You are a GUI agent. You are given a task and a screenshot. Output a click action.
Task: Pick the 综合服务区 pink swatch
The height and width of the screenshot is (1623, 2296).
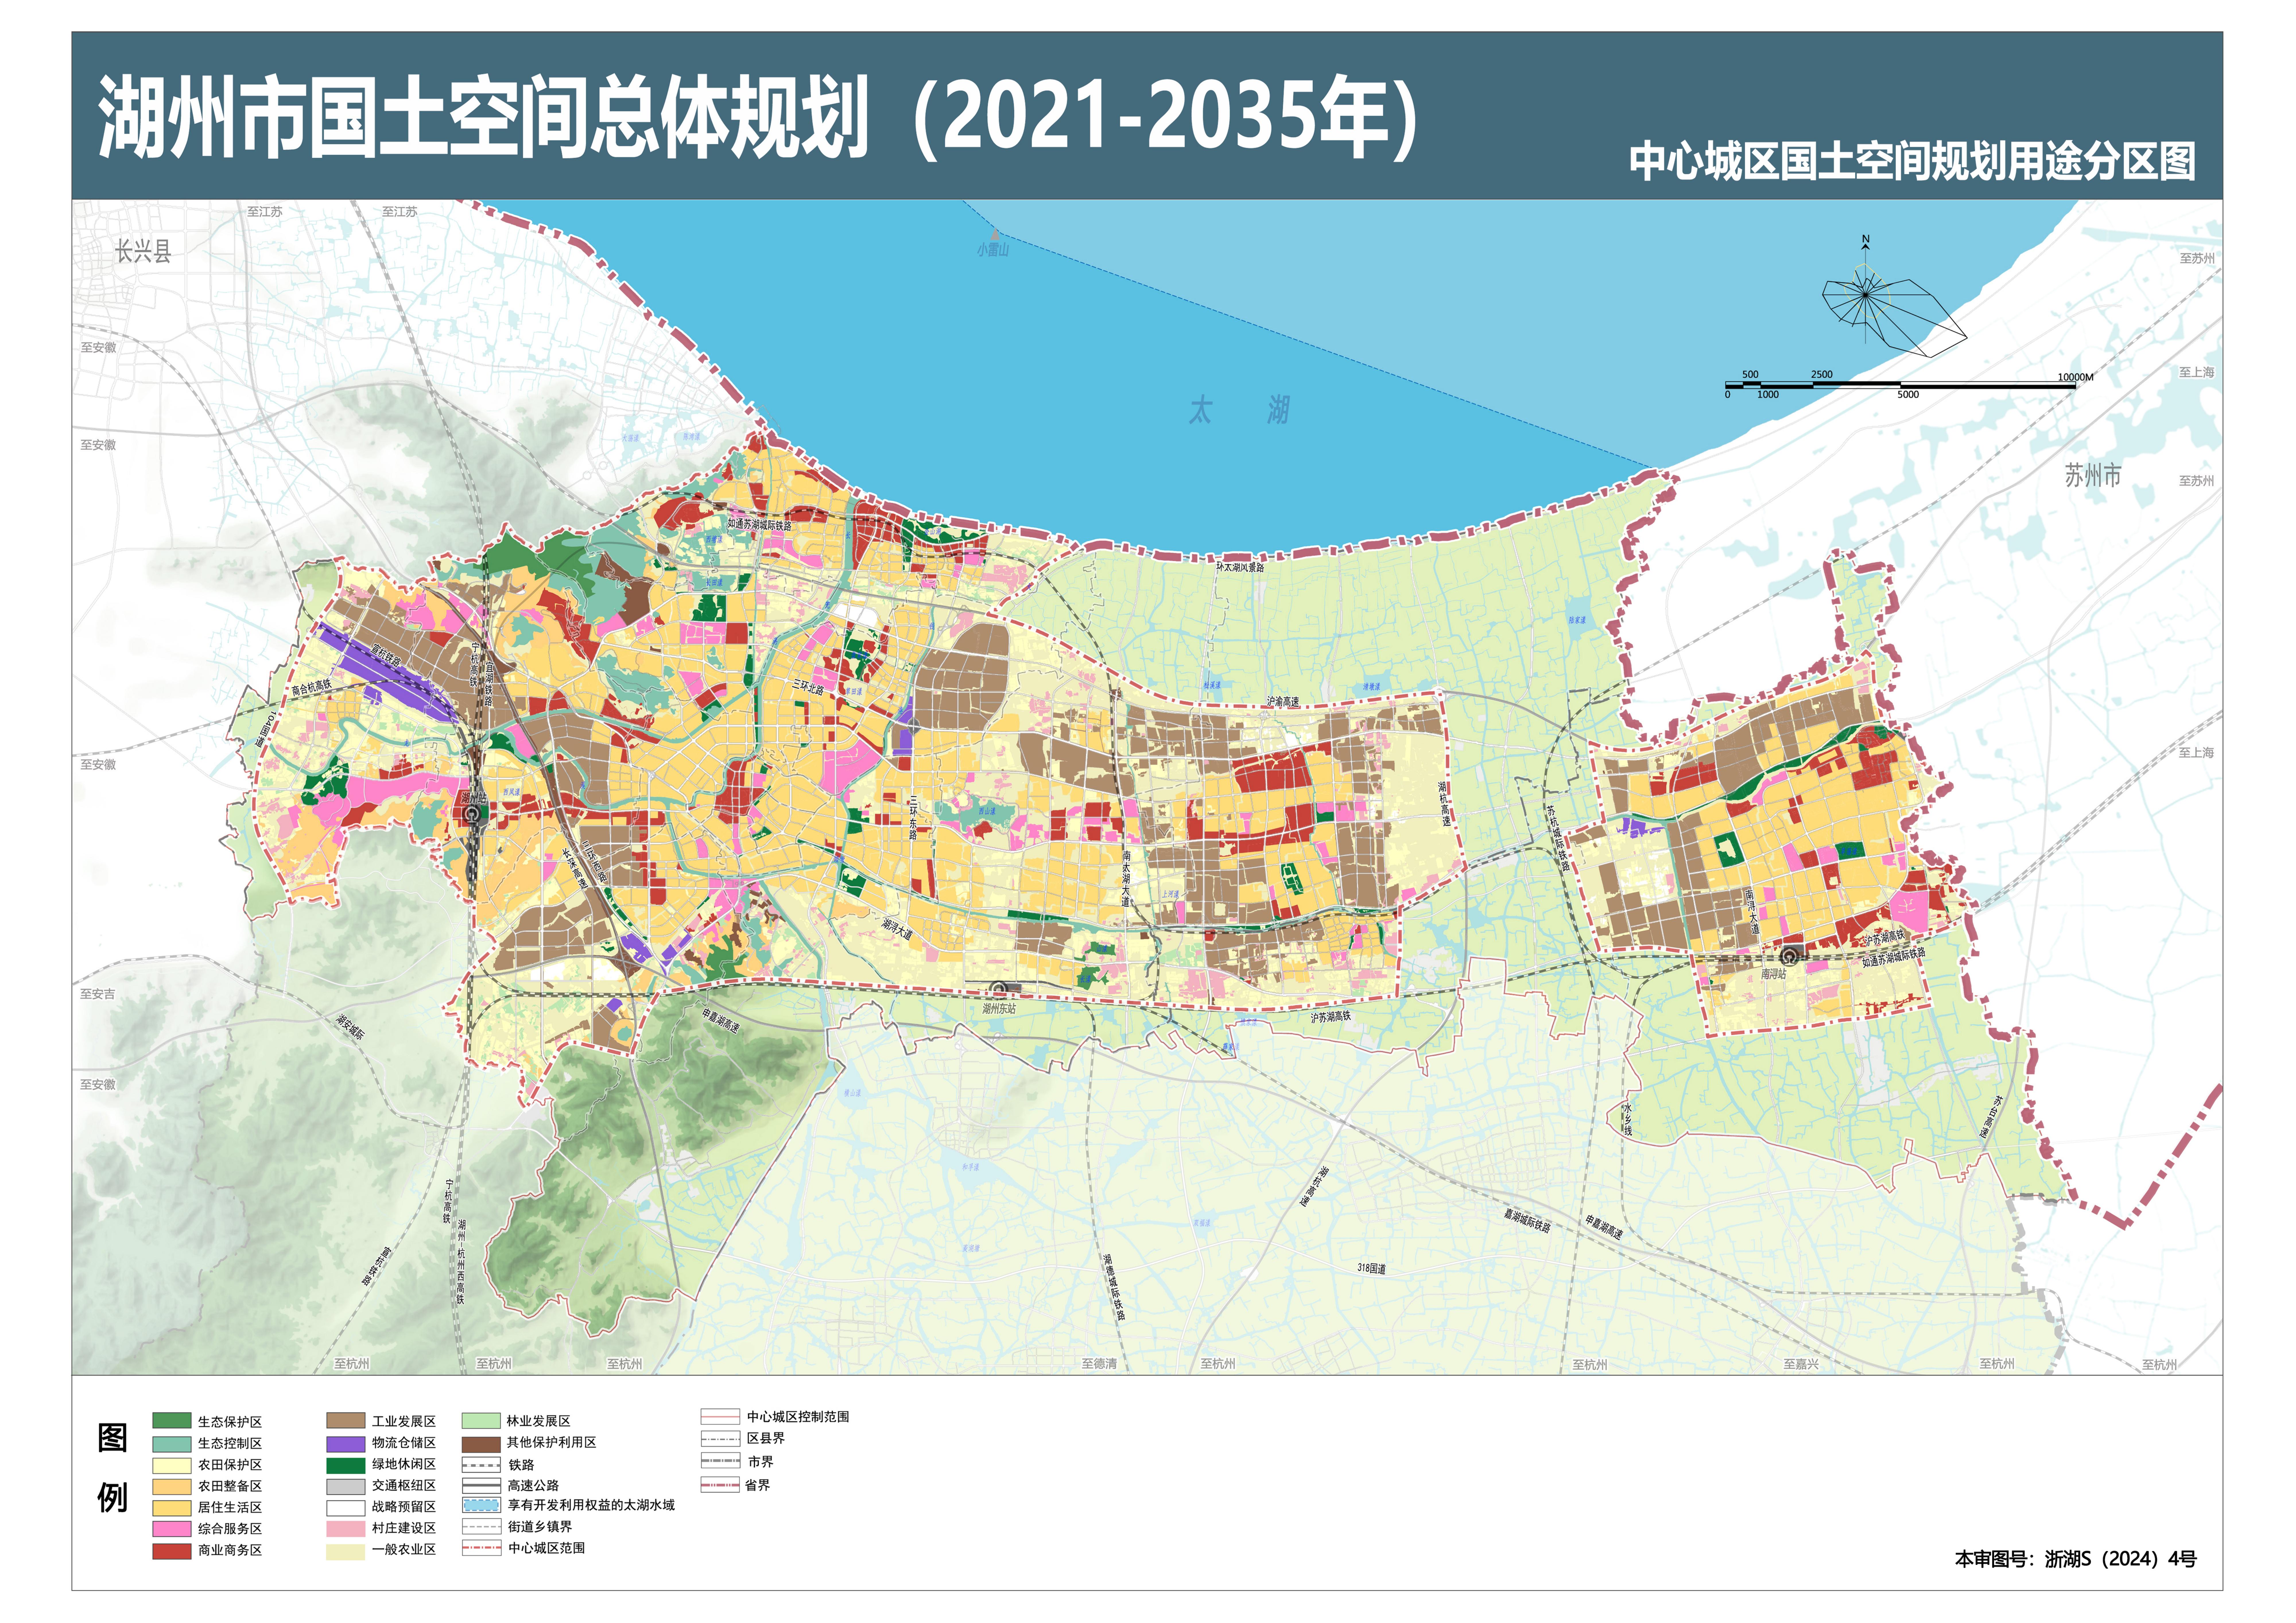point(172,1529)
